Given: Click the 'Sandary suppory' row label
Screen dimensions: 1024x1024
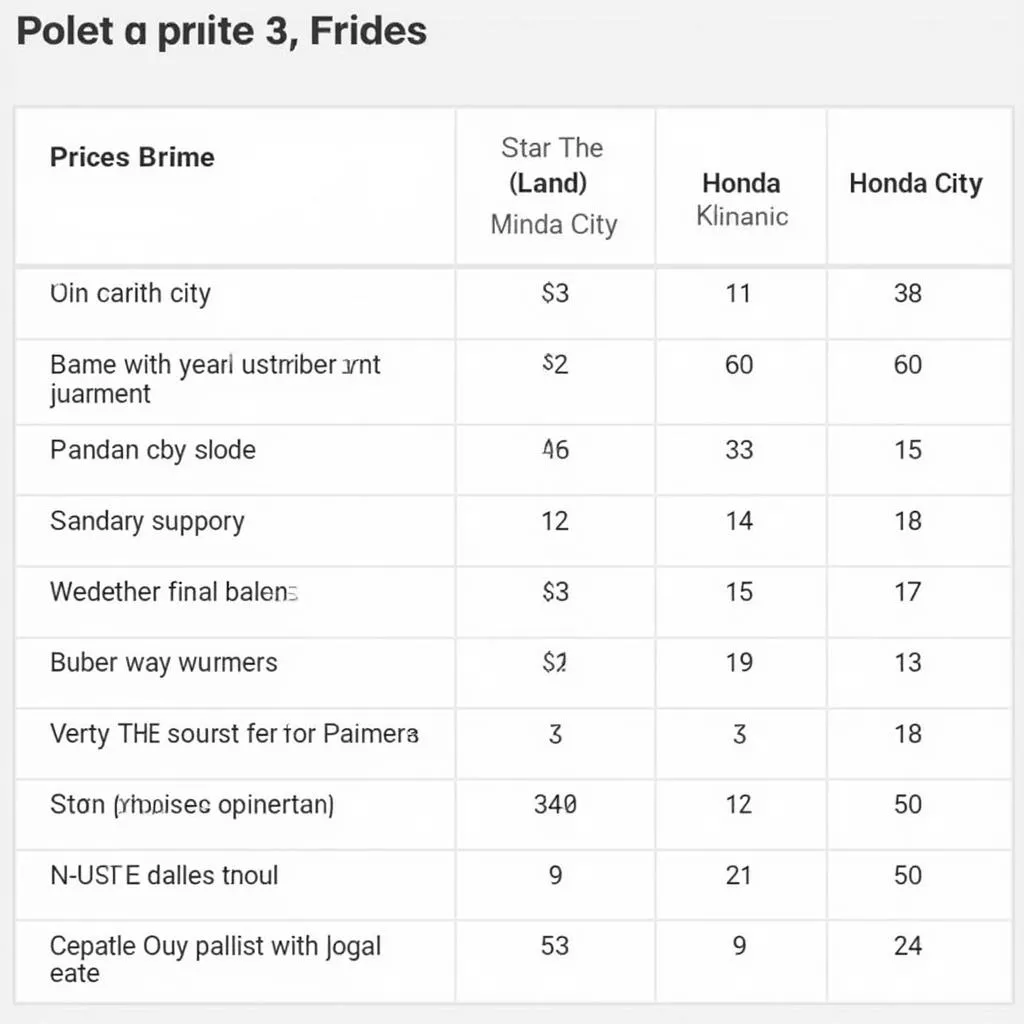Looking at the screenshot, I should pyautogui.click(x=147, y=521).
